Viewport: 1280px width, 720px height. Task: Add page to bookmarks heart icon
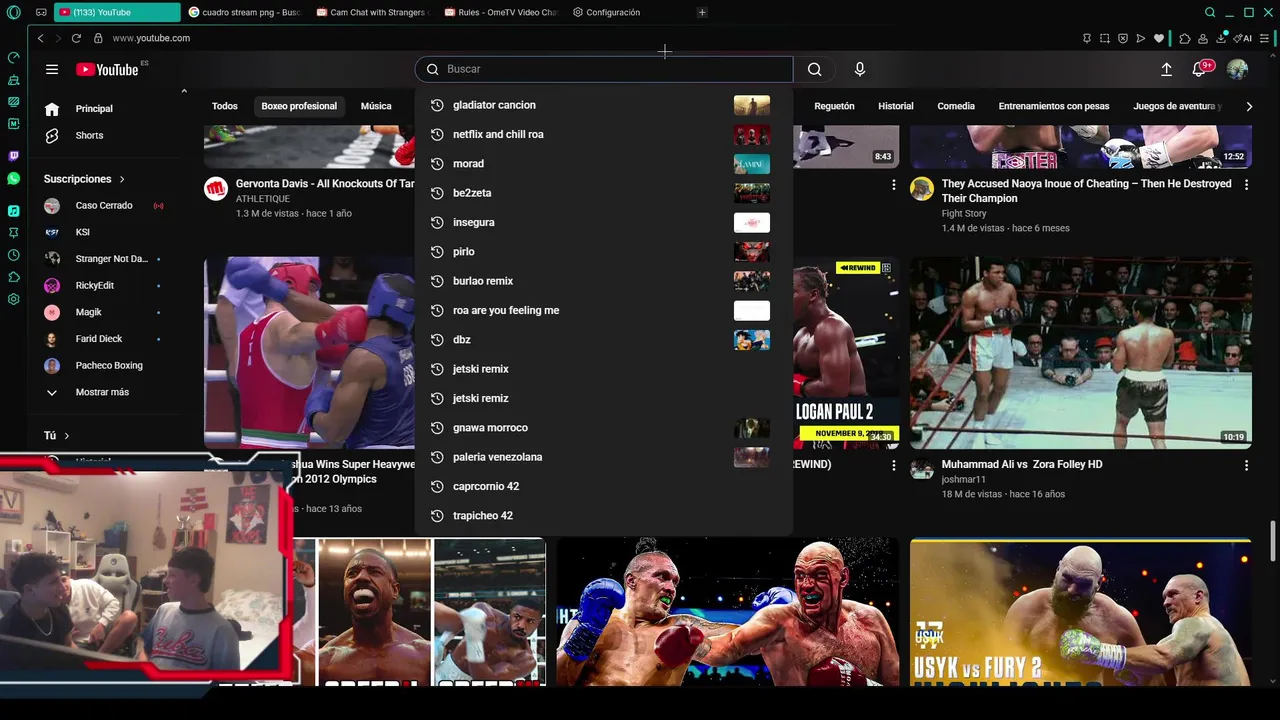pos(1159,38)
